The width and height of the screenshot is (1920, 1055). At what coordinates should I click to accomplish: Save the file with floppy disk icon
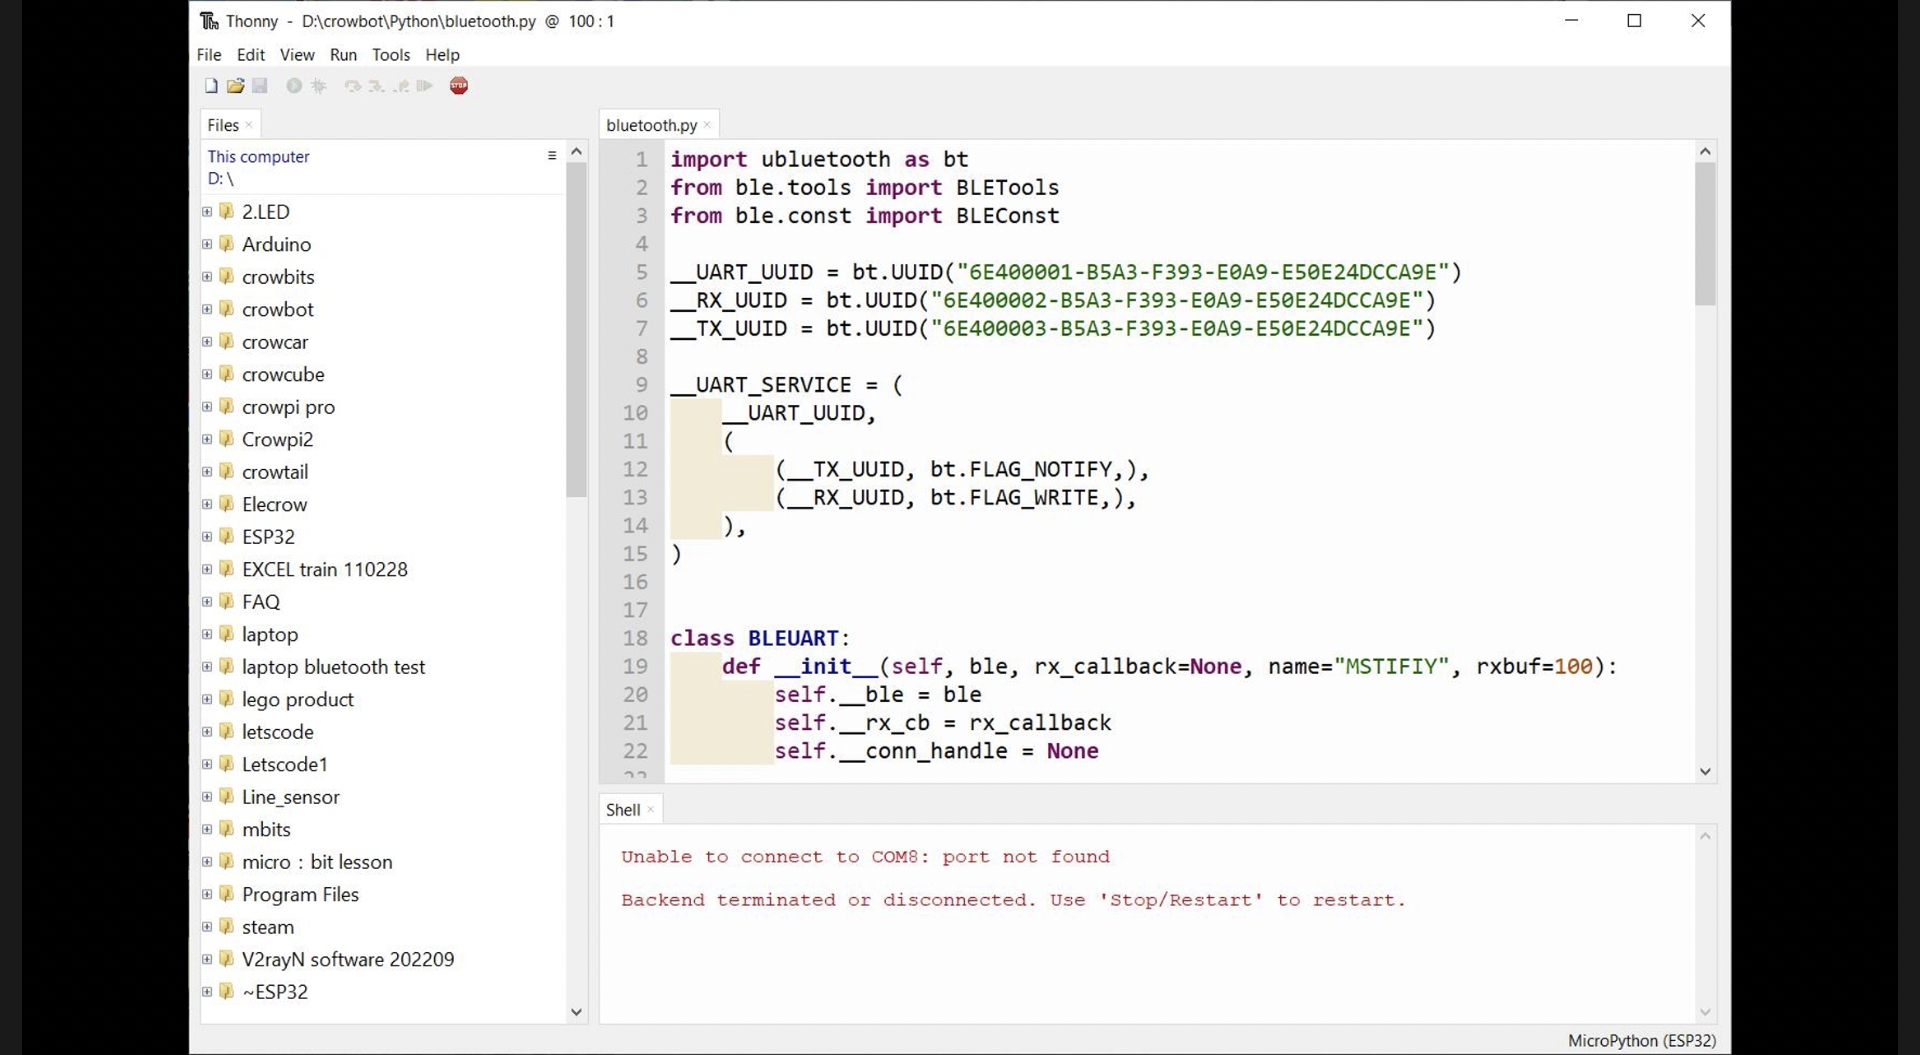coord(260,86)
